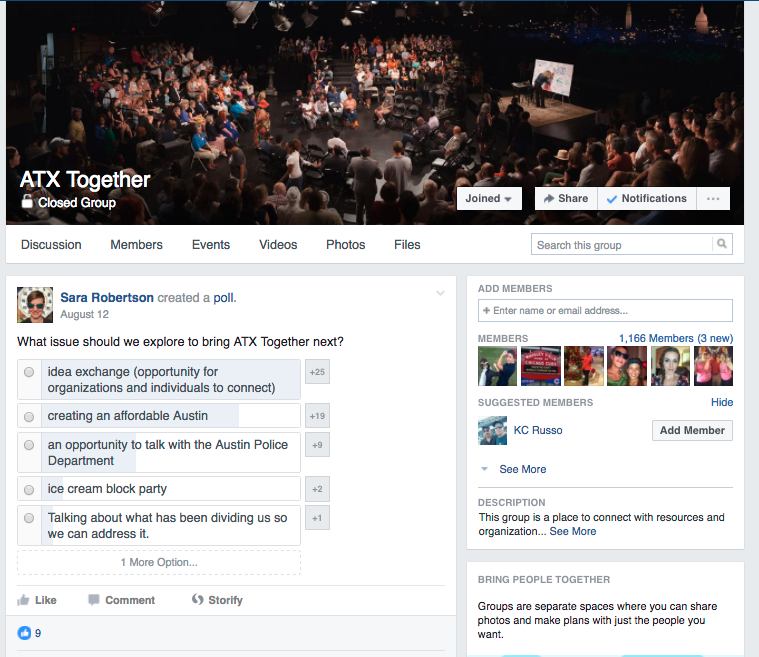
Task: Open the first member thumbnail with golfer
Action: tap(497, 366)
